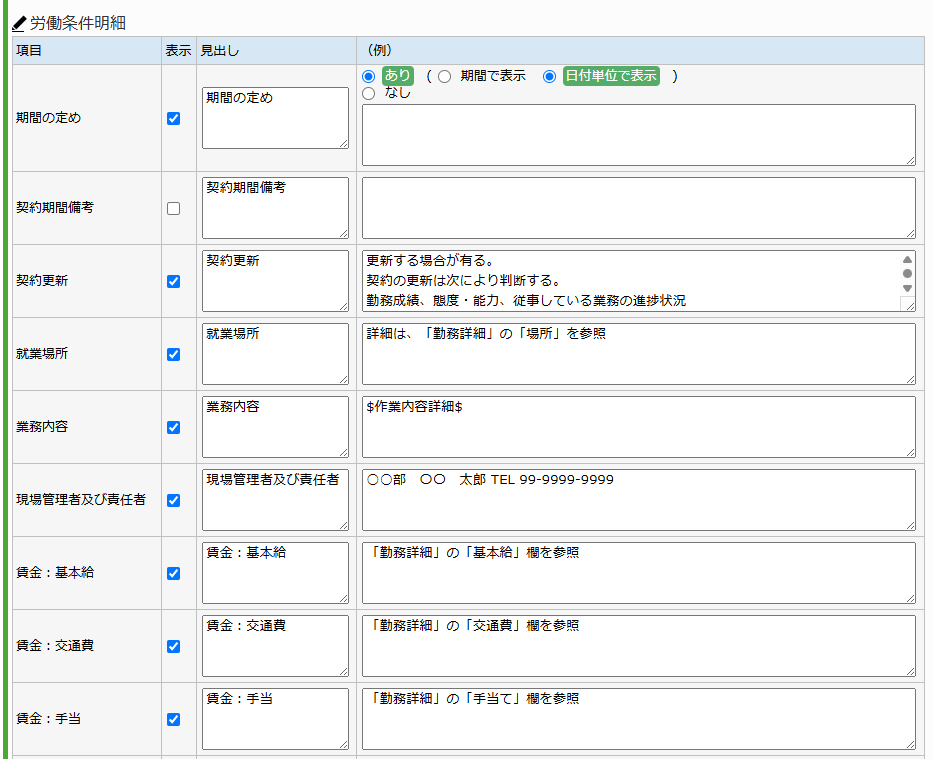Click the 表示 column header

179,51
